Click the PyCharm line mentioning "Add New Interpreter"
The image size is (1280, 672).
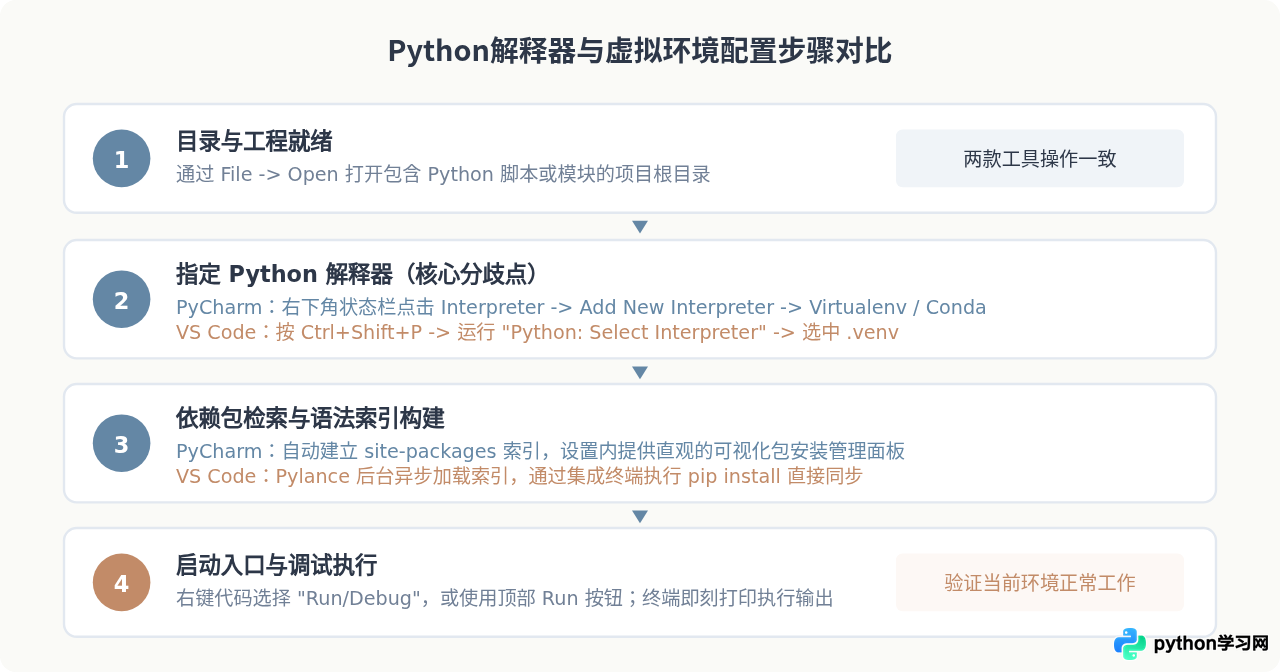(581, 308)
